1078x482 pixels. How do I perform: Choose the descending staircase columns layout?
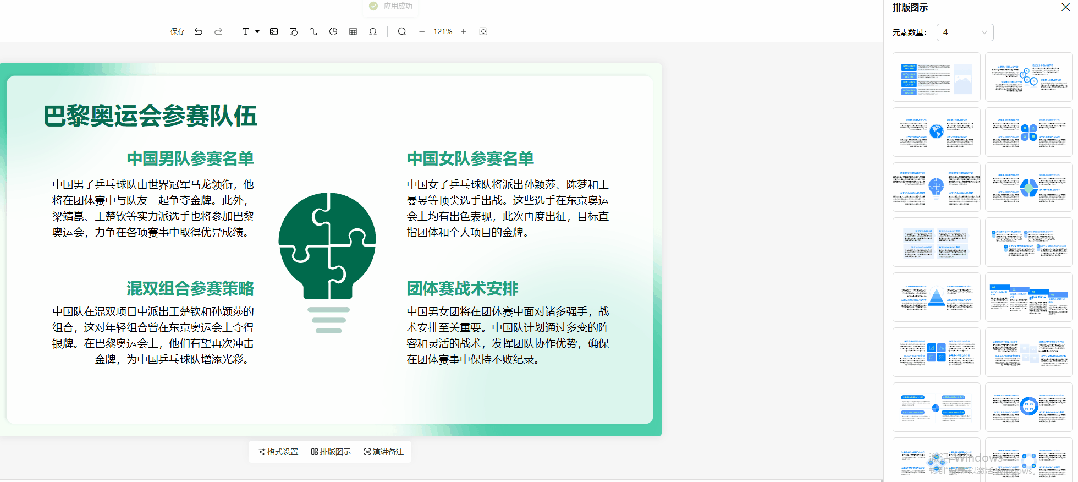pos(1028,297)
